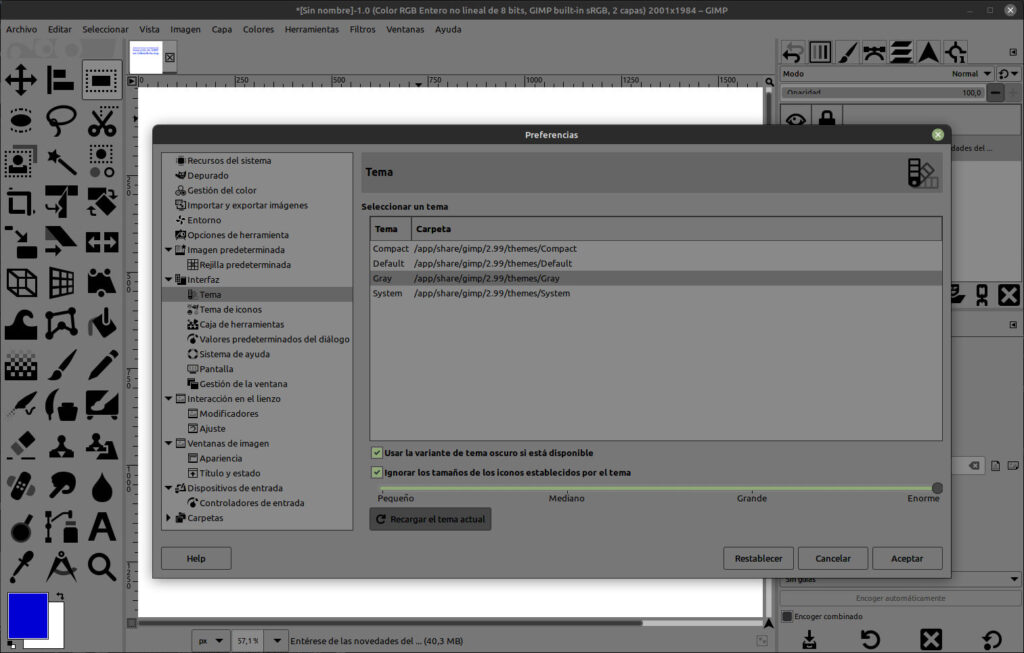Click the icon size slider handle at Enorme
This screenshot has width=1024, height=653.
(937, 488)
